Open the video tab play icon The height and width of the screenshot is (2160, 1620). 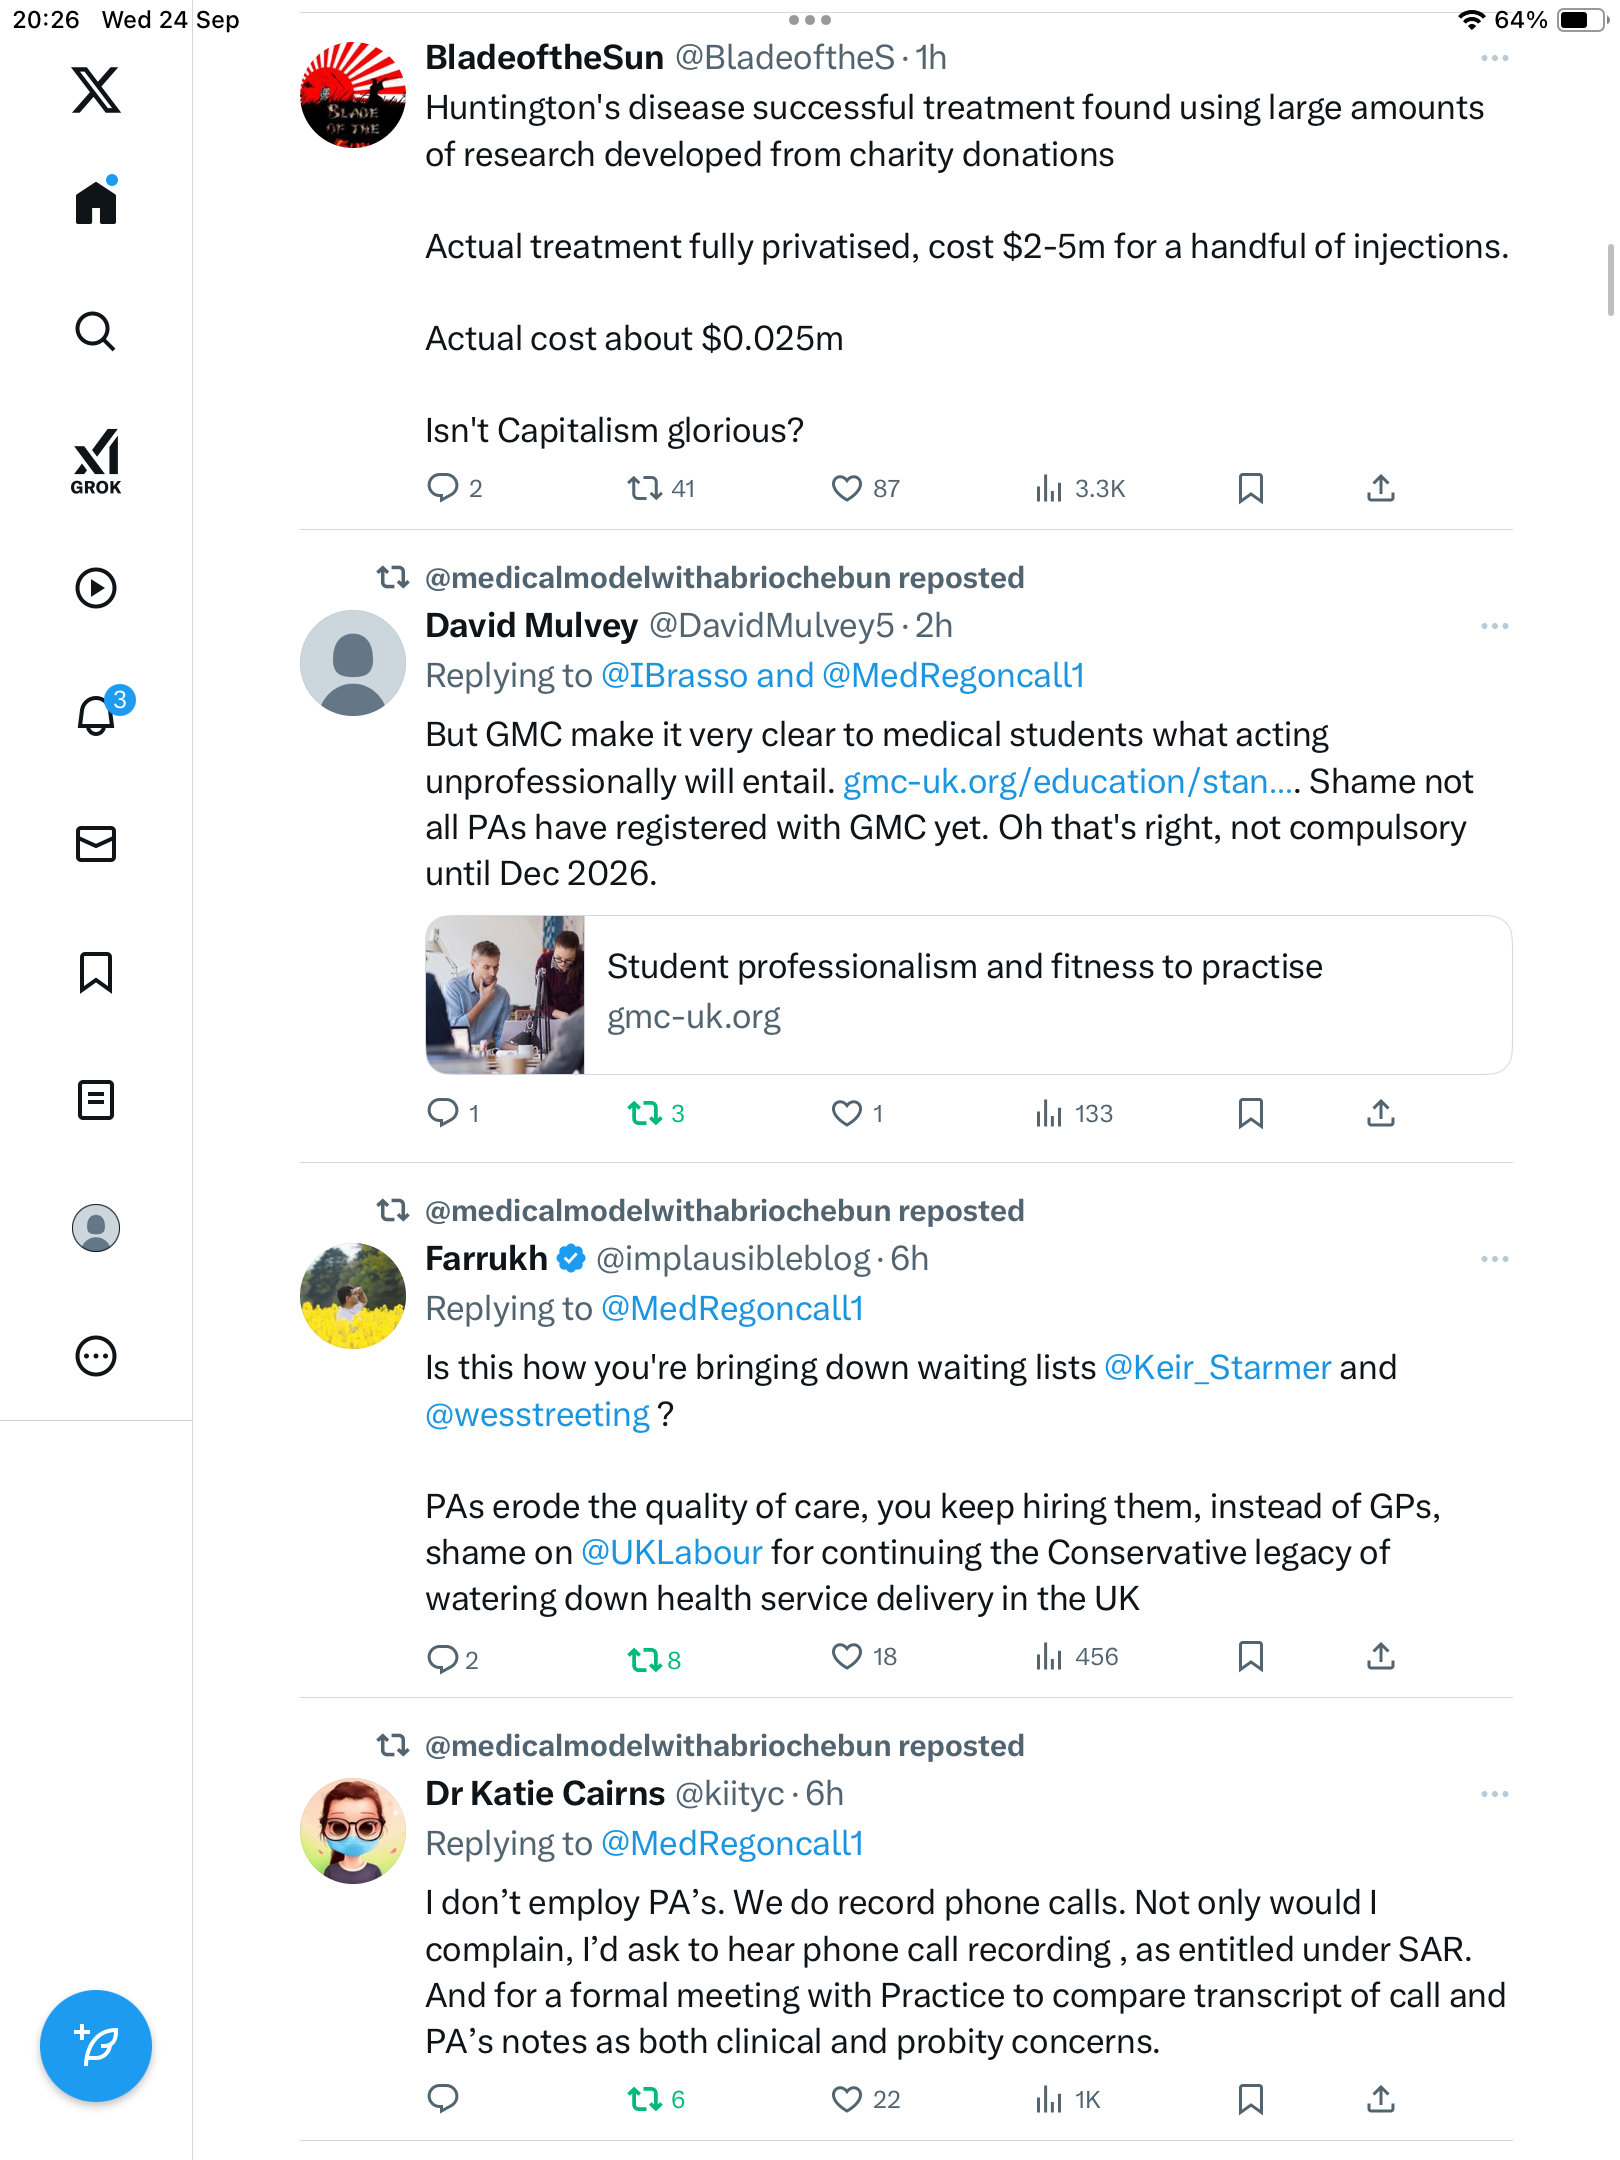96,588
